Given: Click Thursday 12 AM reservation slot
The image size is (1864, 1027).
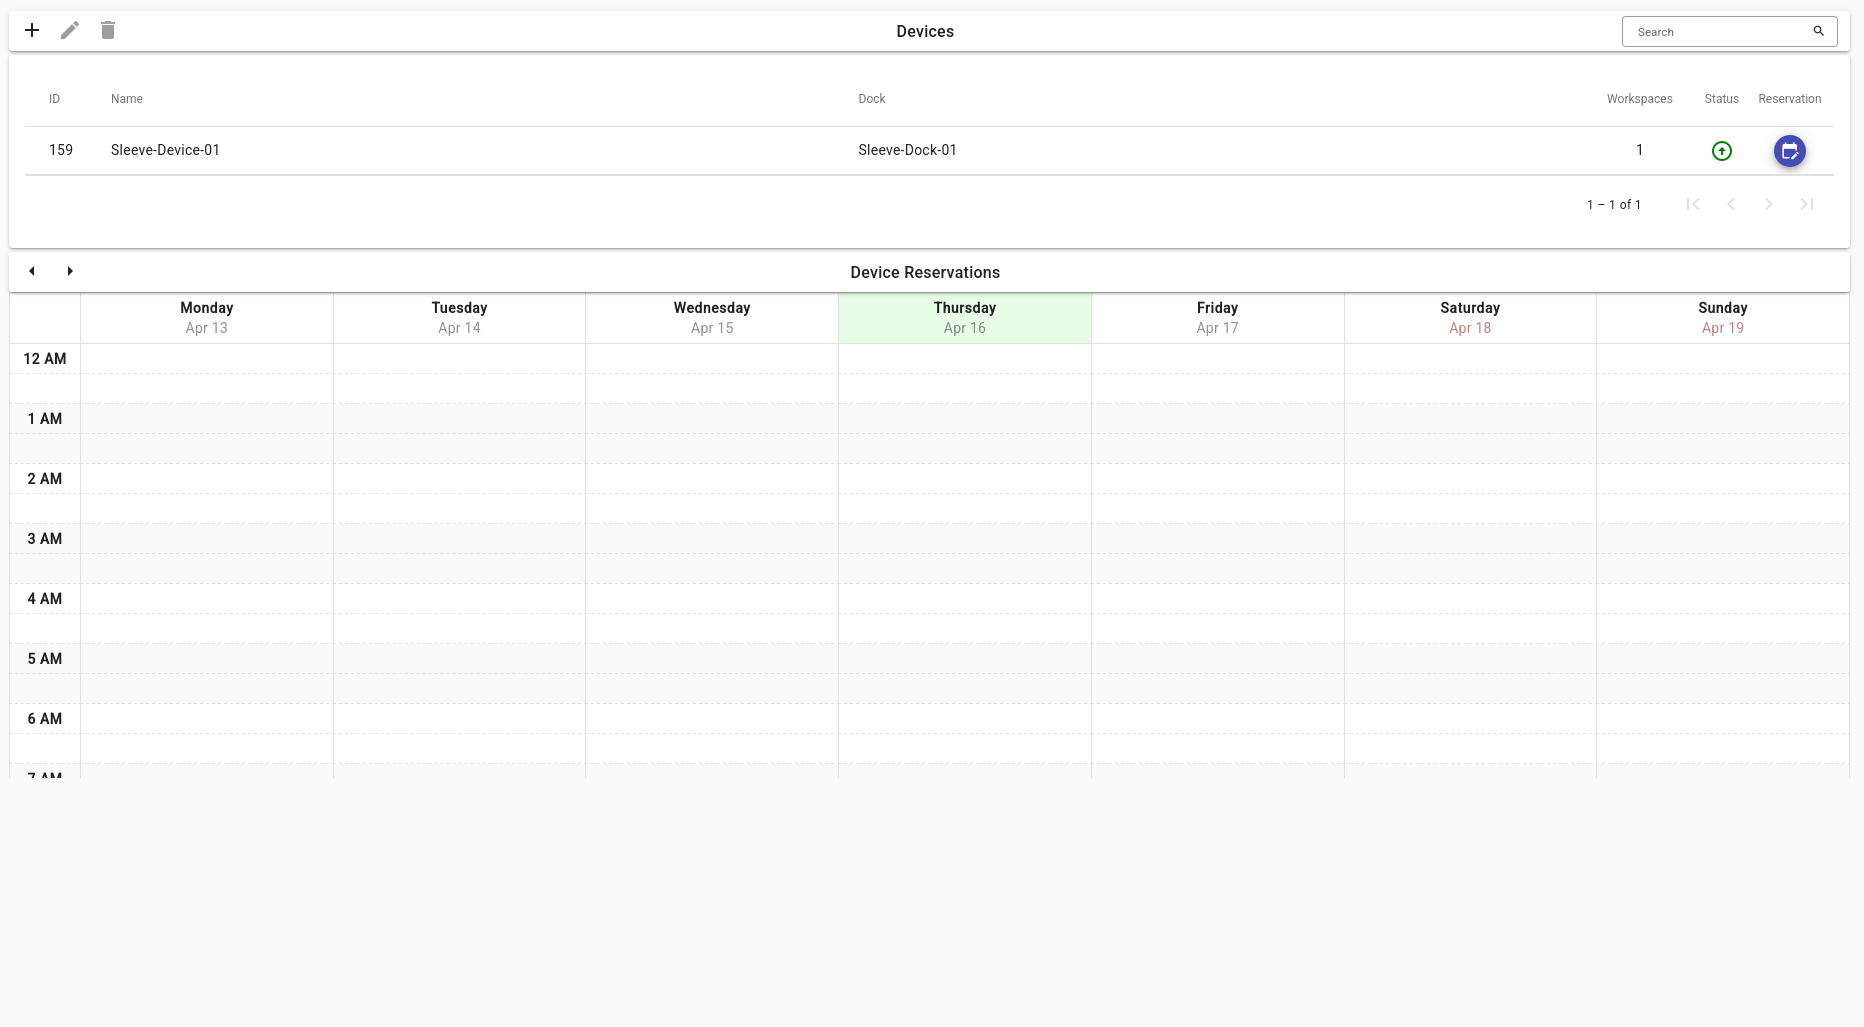Looking at the screenshot, I should pos(965,359).
